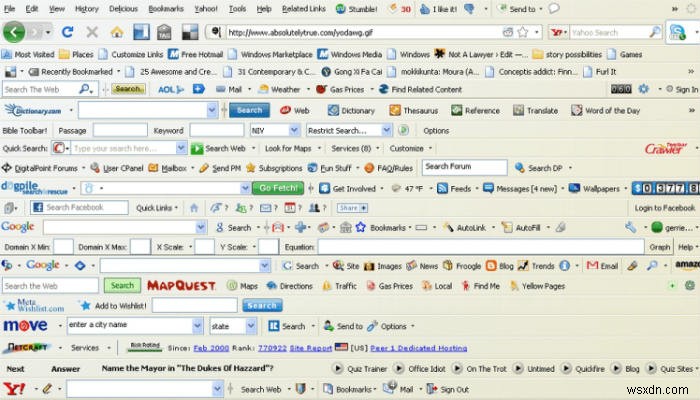Reload the page with the refresh icon

(x=67, y=32)
